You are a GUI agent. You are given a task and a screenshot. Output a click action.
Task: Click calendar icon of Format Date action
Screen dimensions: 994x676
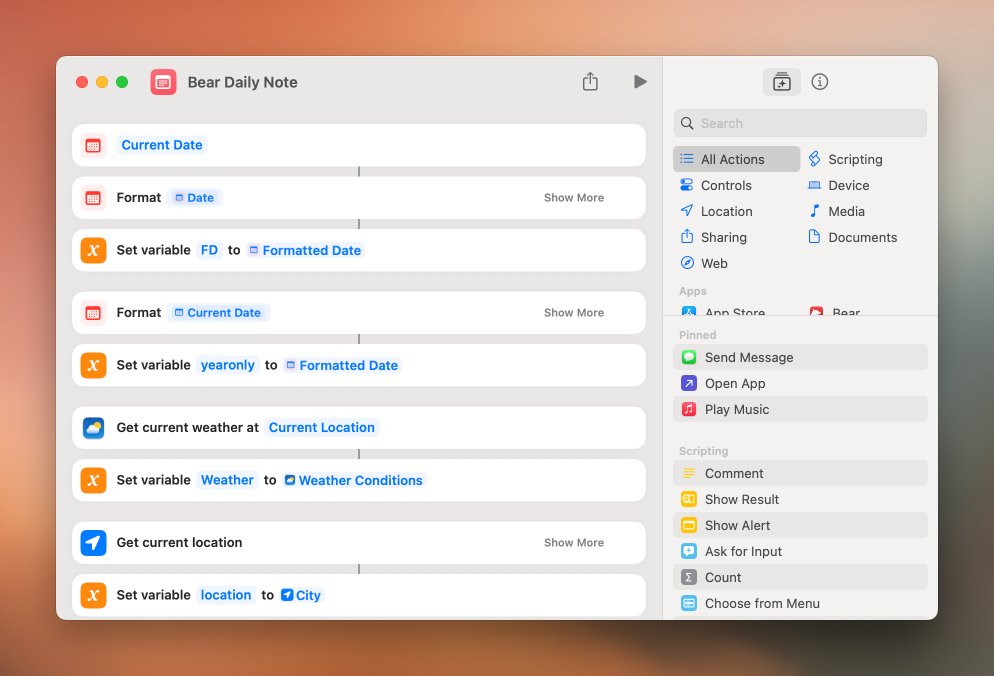(x=93, y=198)
